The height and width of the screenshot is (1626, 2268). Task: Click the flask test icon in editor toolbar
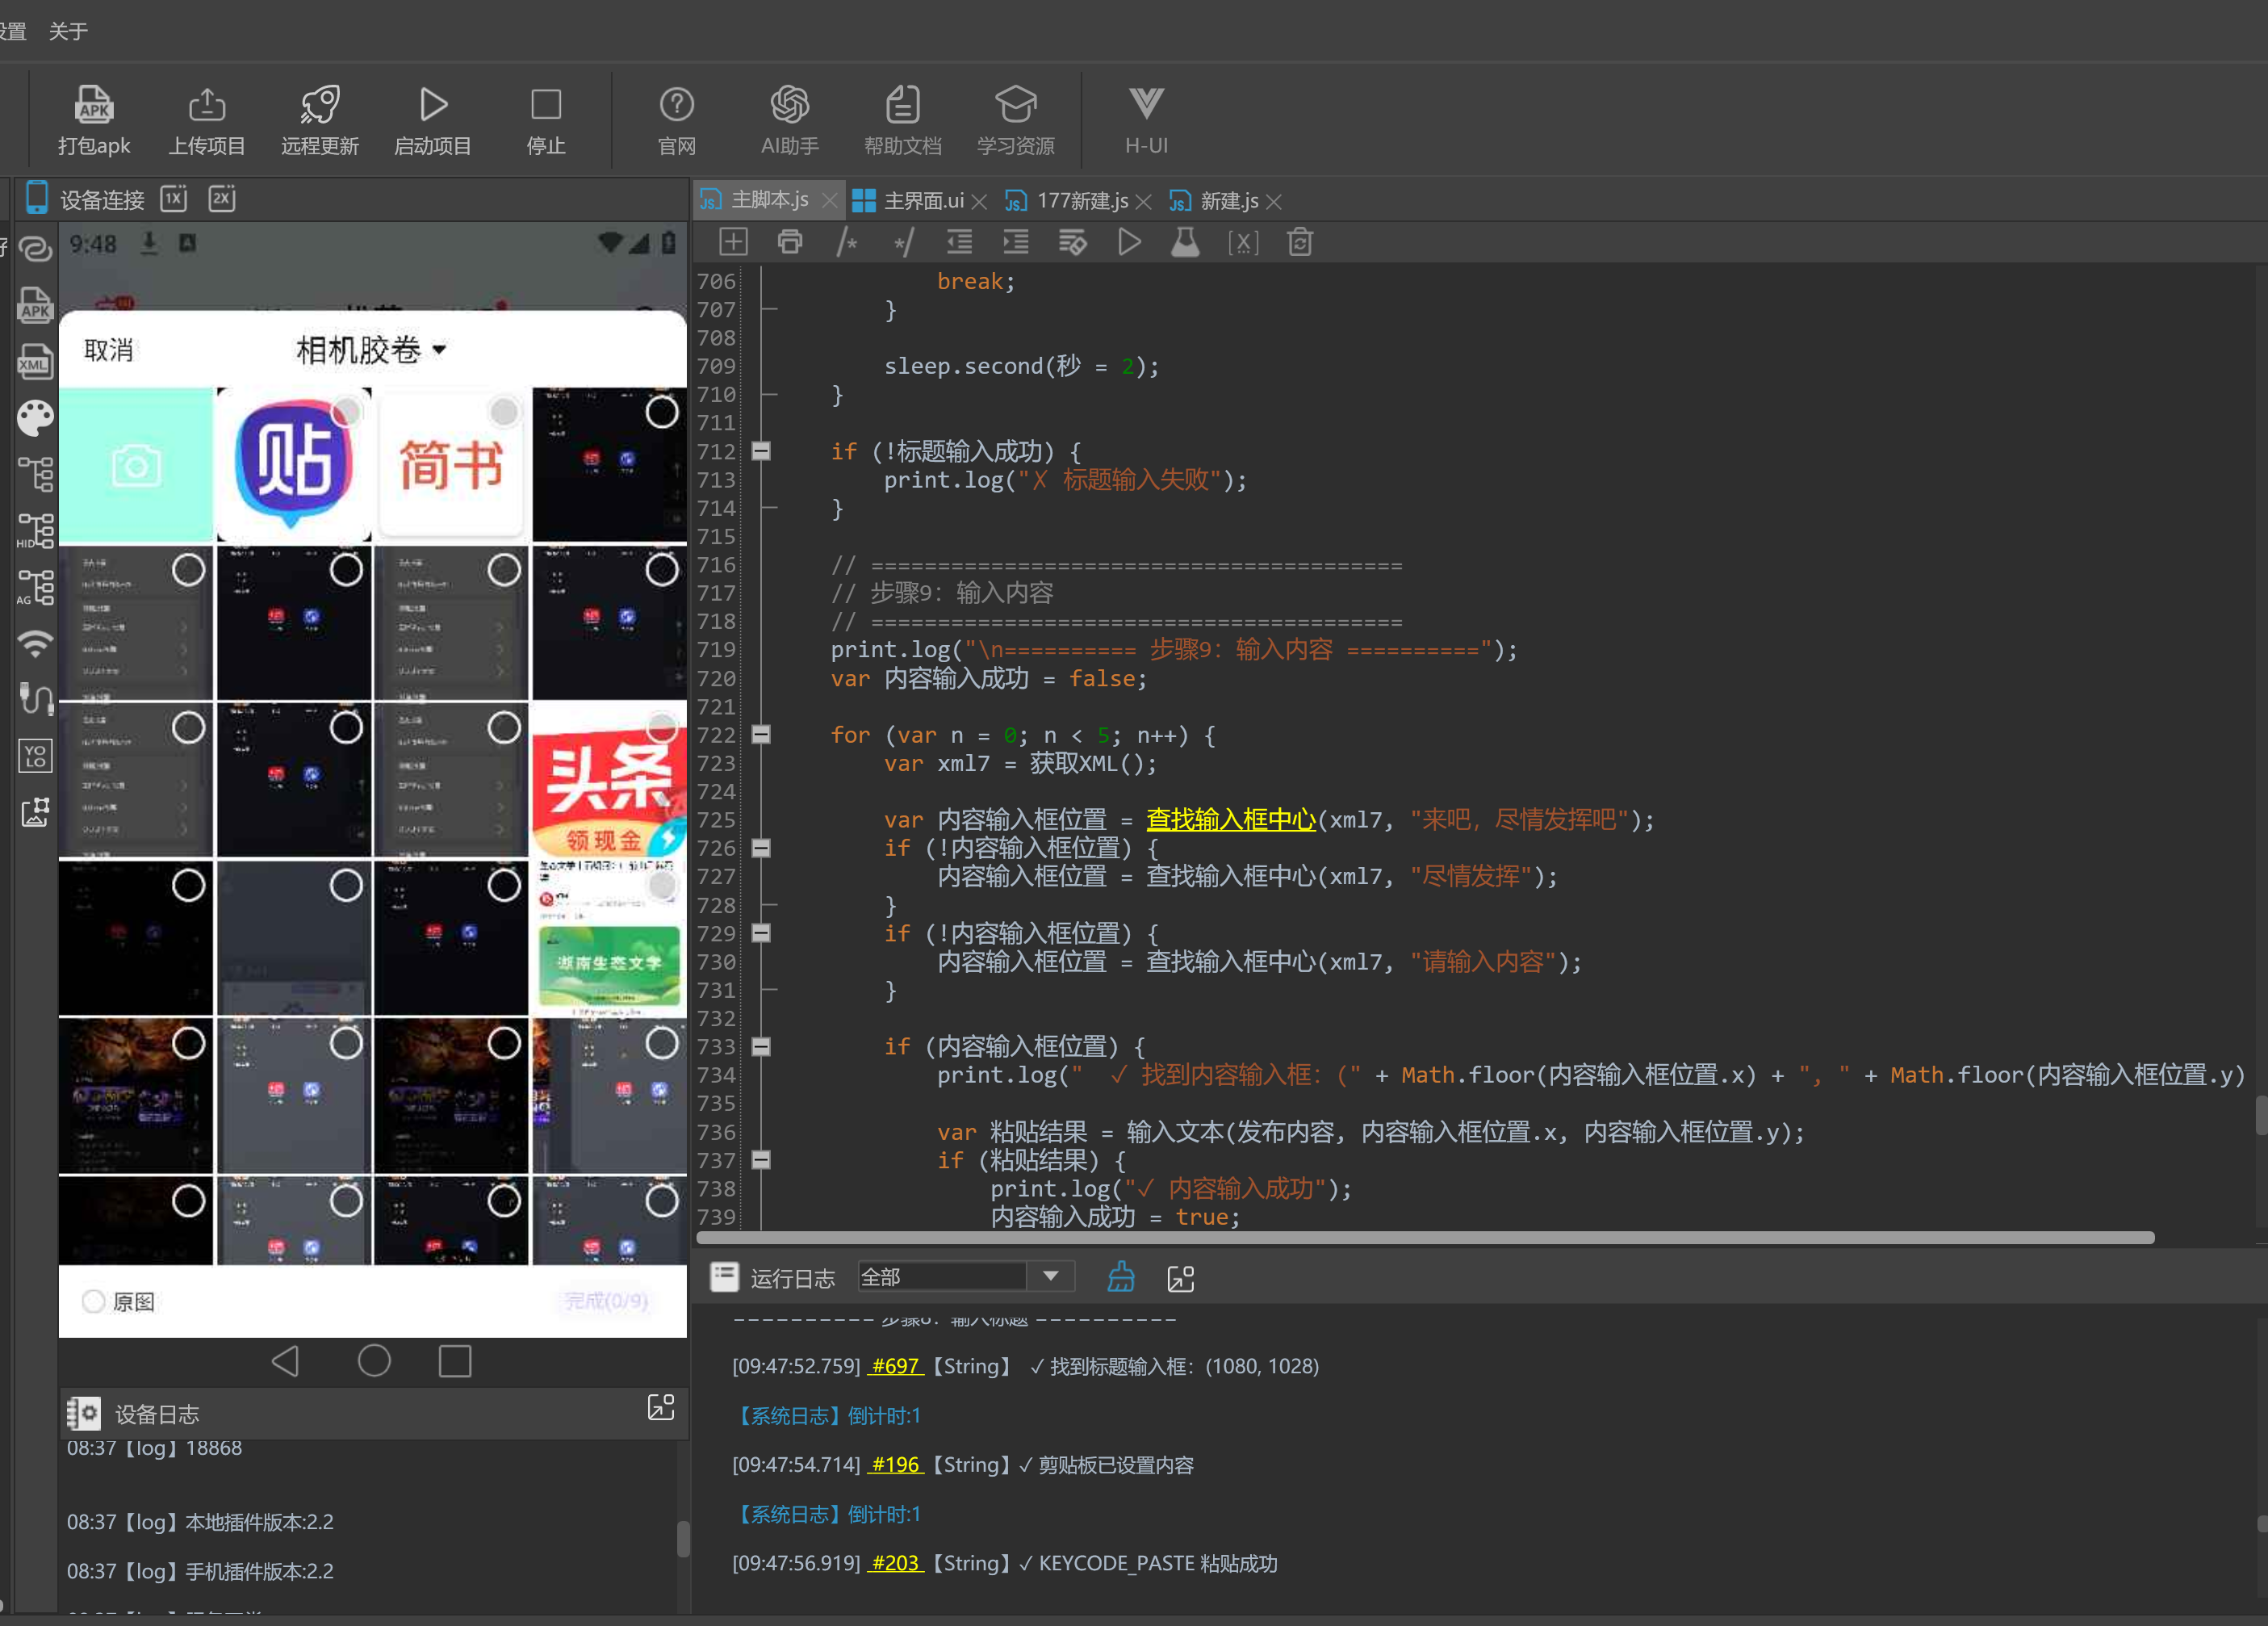click(x=1185, y=242)
